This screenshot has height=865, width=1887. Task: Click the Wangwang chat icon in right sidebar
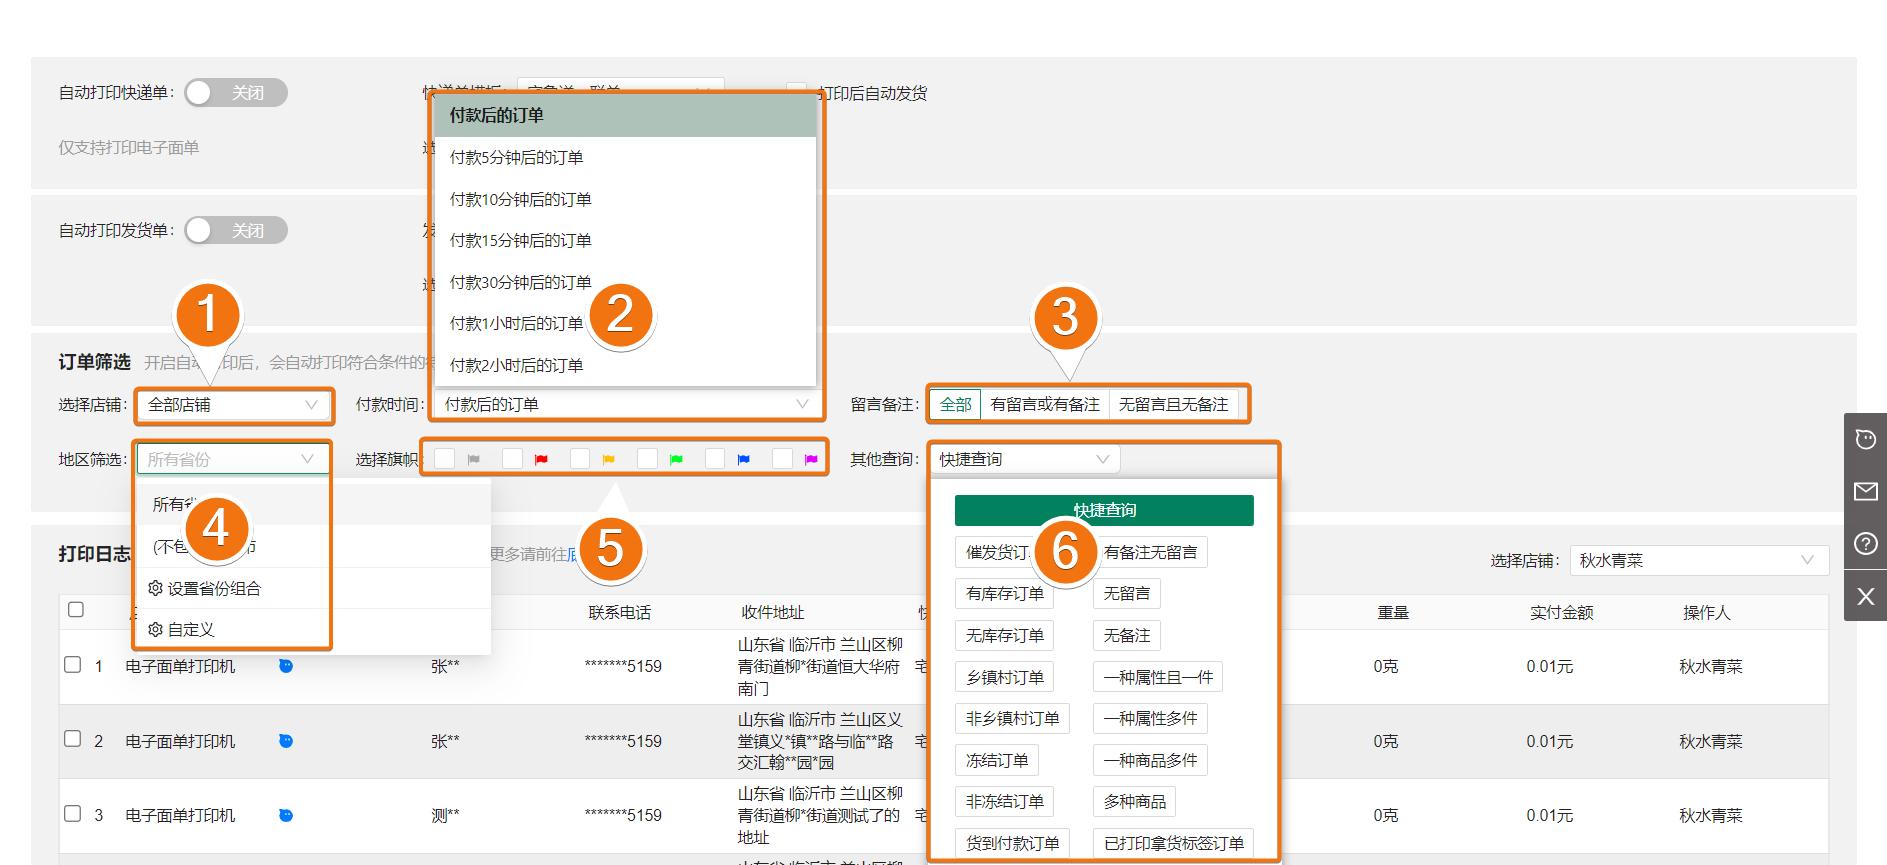click(x=1865, y=439)
